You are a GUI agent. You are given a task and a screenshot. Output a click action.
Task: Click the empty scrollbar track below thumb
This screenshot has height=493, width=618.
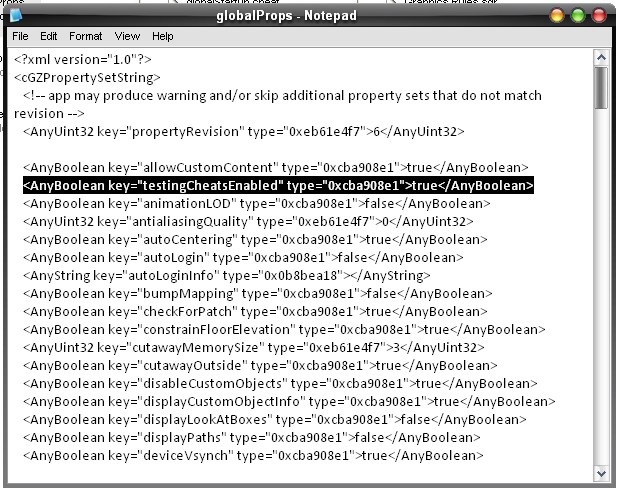click(x=601, y=288)
